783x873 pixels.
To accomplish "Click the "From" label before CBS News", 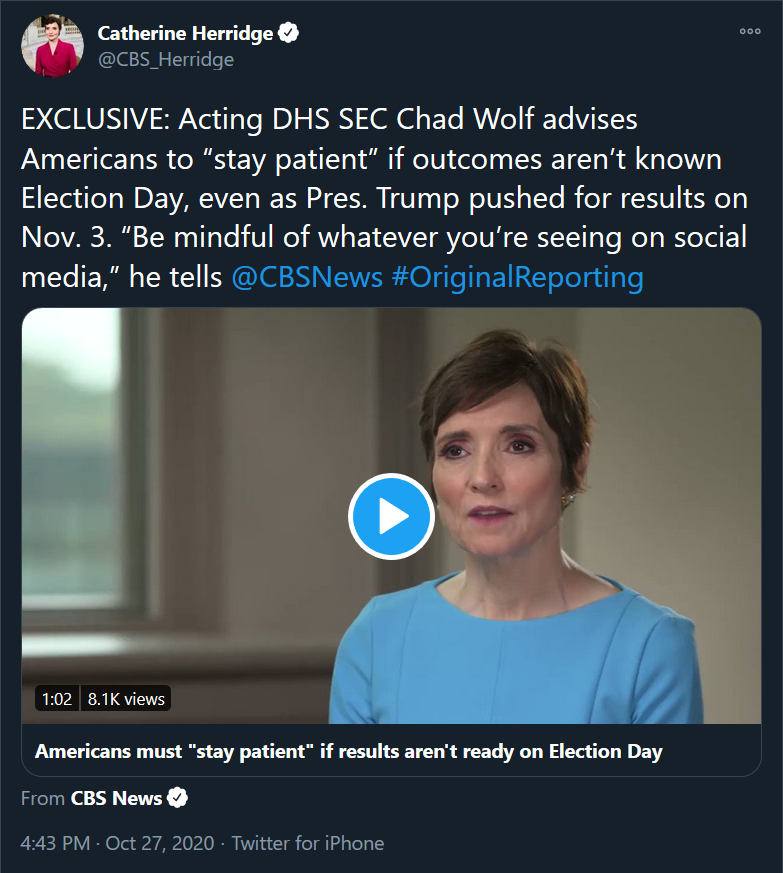I will pos(43,798).
